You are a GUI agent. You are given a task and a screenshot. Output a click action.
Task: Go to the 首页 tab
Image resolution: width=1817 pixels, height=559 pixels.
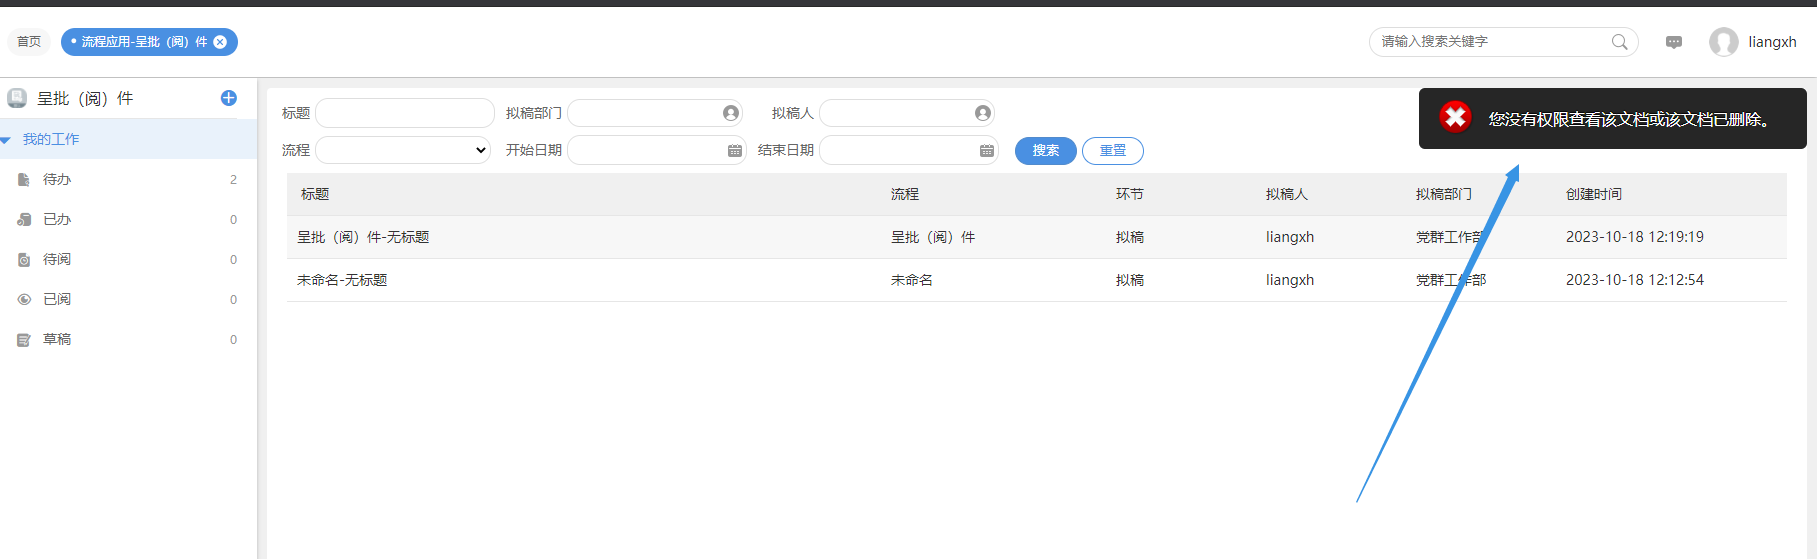[x=29, y=42]
